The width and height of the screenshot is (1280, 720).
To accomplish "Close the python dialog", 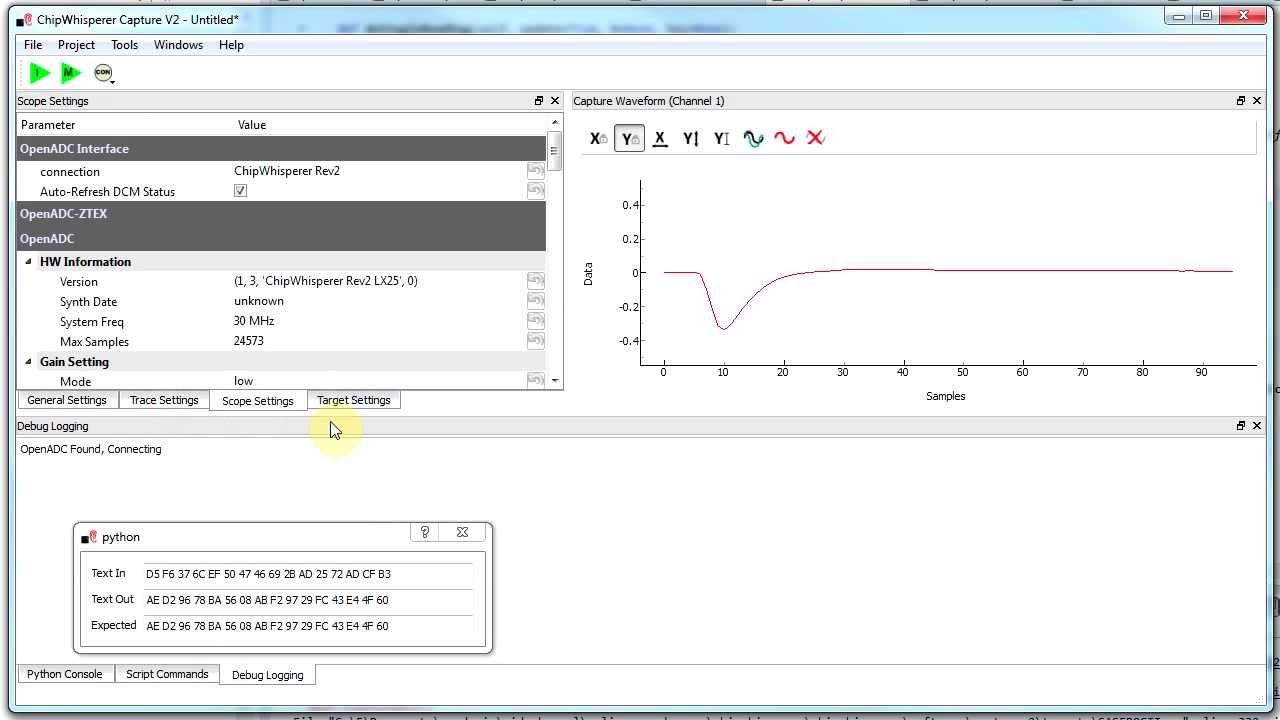I will tap(462, 533).
